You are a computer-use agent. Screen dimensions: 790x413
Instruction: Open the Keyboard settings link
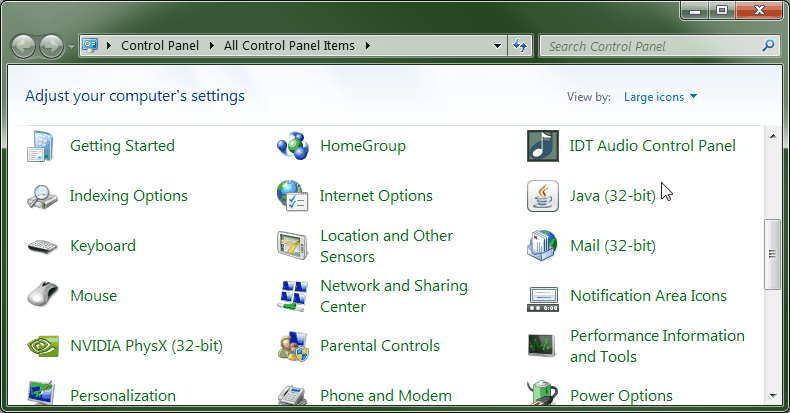(x=103, y=246)
